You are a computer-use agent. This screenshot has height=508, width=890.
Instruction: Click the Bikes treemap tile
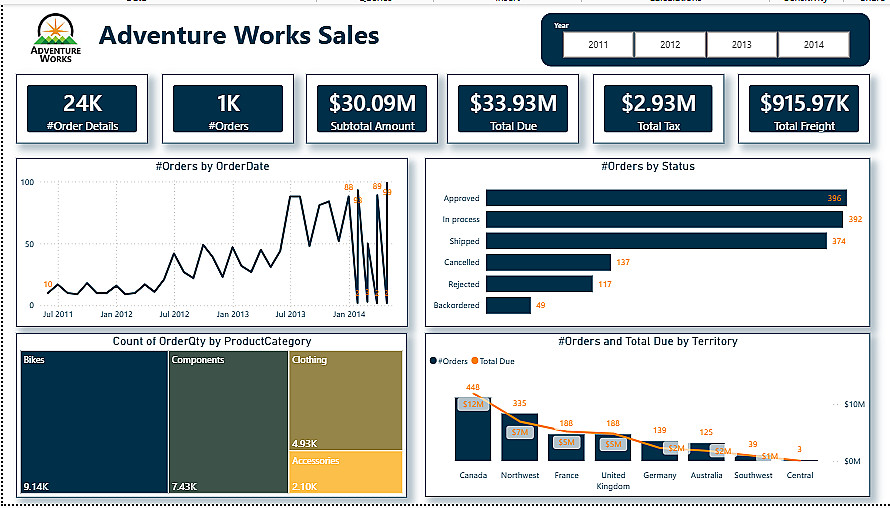tap(94, 422)
